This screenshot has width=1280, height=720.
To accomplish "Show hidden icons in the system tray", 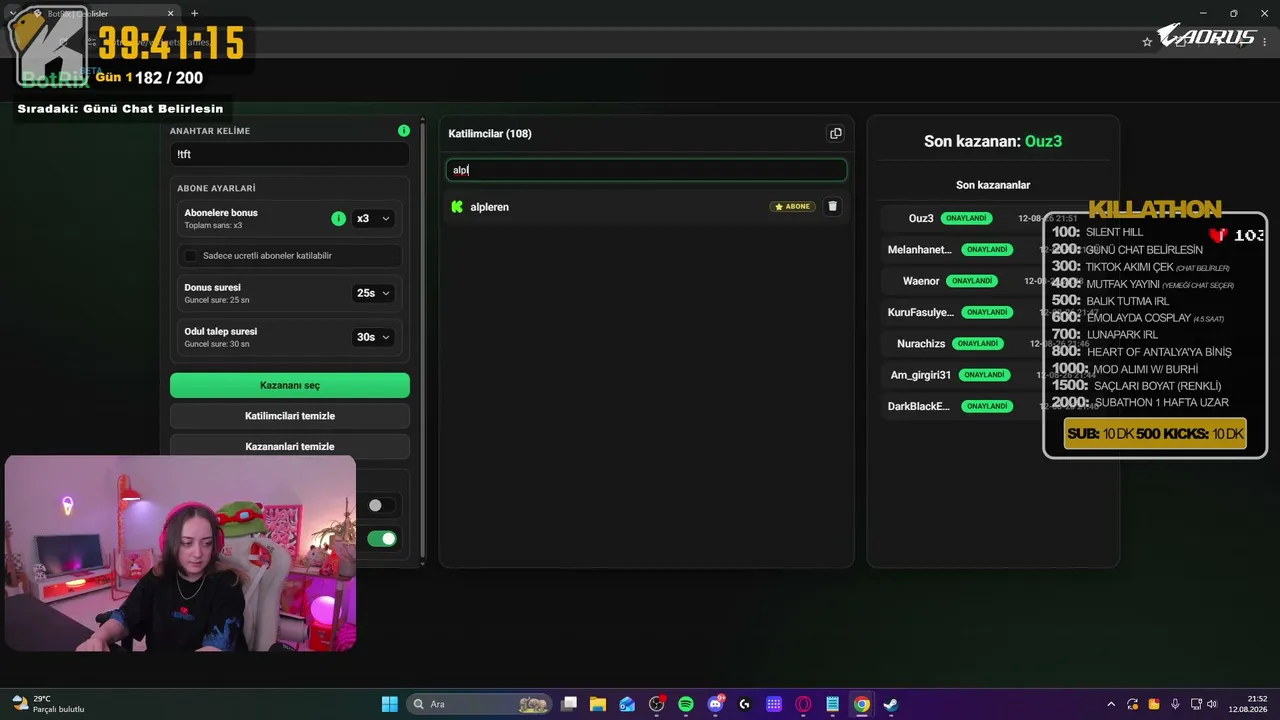I will pyautogui.click(x=1110, y=704).
